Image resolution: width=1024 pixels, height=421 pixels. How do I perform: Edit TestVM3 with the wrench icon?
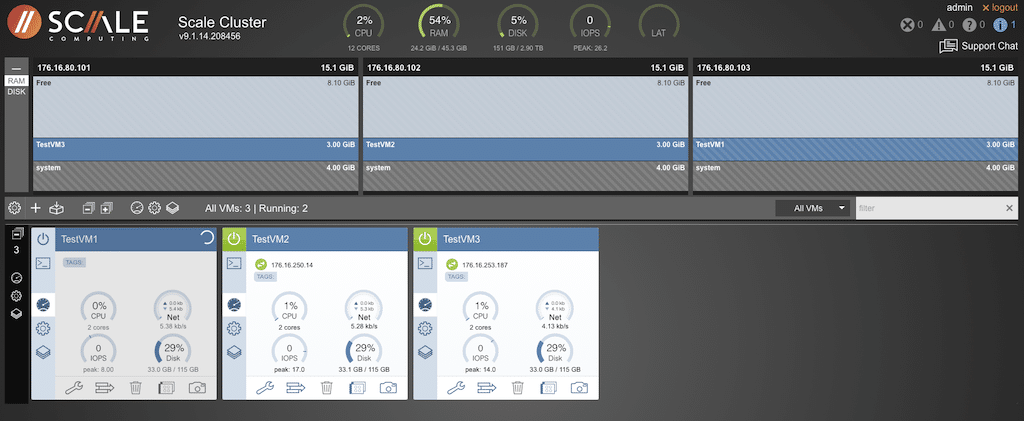[456, 388]
